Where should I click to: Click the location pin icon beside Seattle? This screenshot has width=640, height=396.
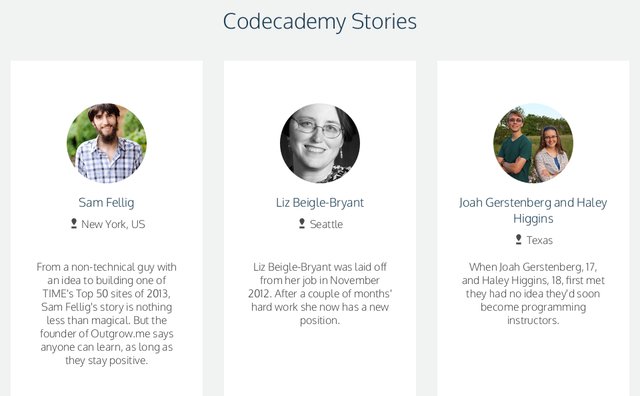tap(302, 223)
